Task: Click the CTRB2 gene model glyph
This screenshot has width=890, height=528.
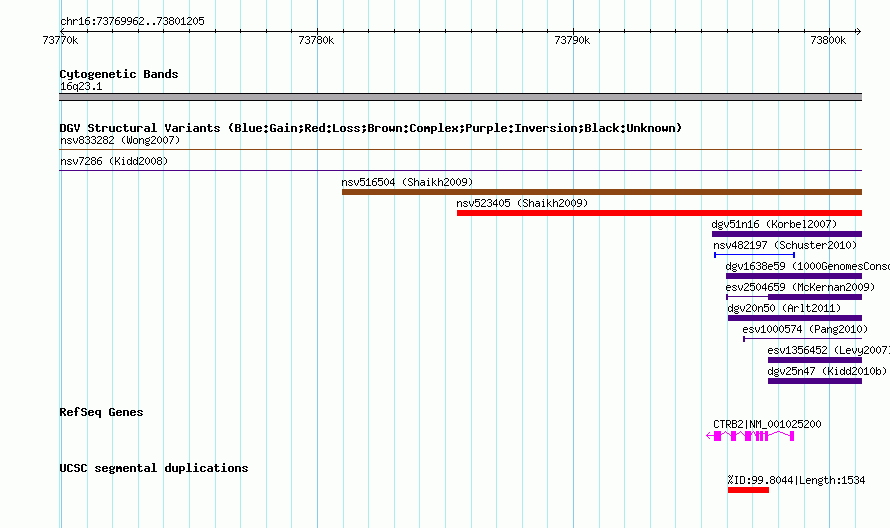Action: pos(750,436)
